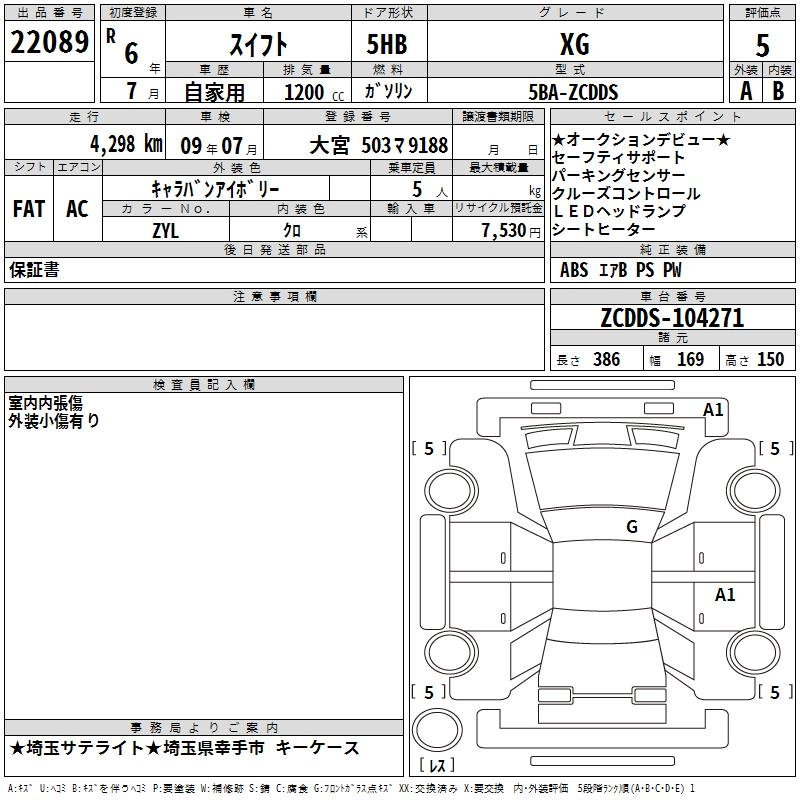Click the G mark on the windshield
800x800 pixels.
coord(632,526)
